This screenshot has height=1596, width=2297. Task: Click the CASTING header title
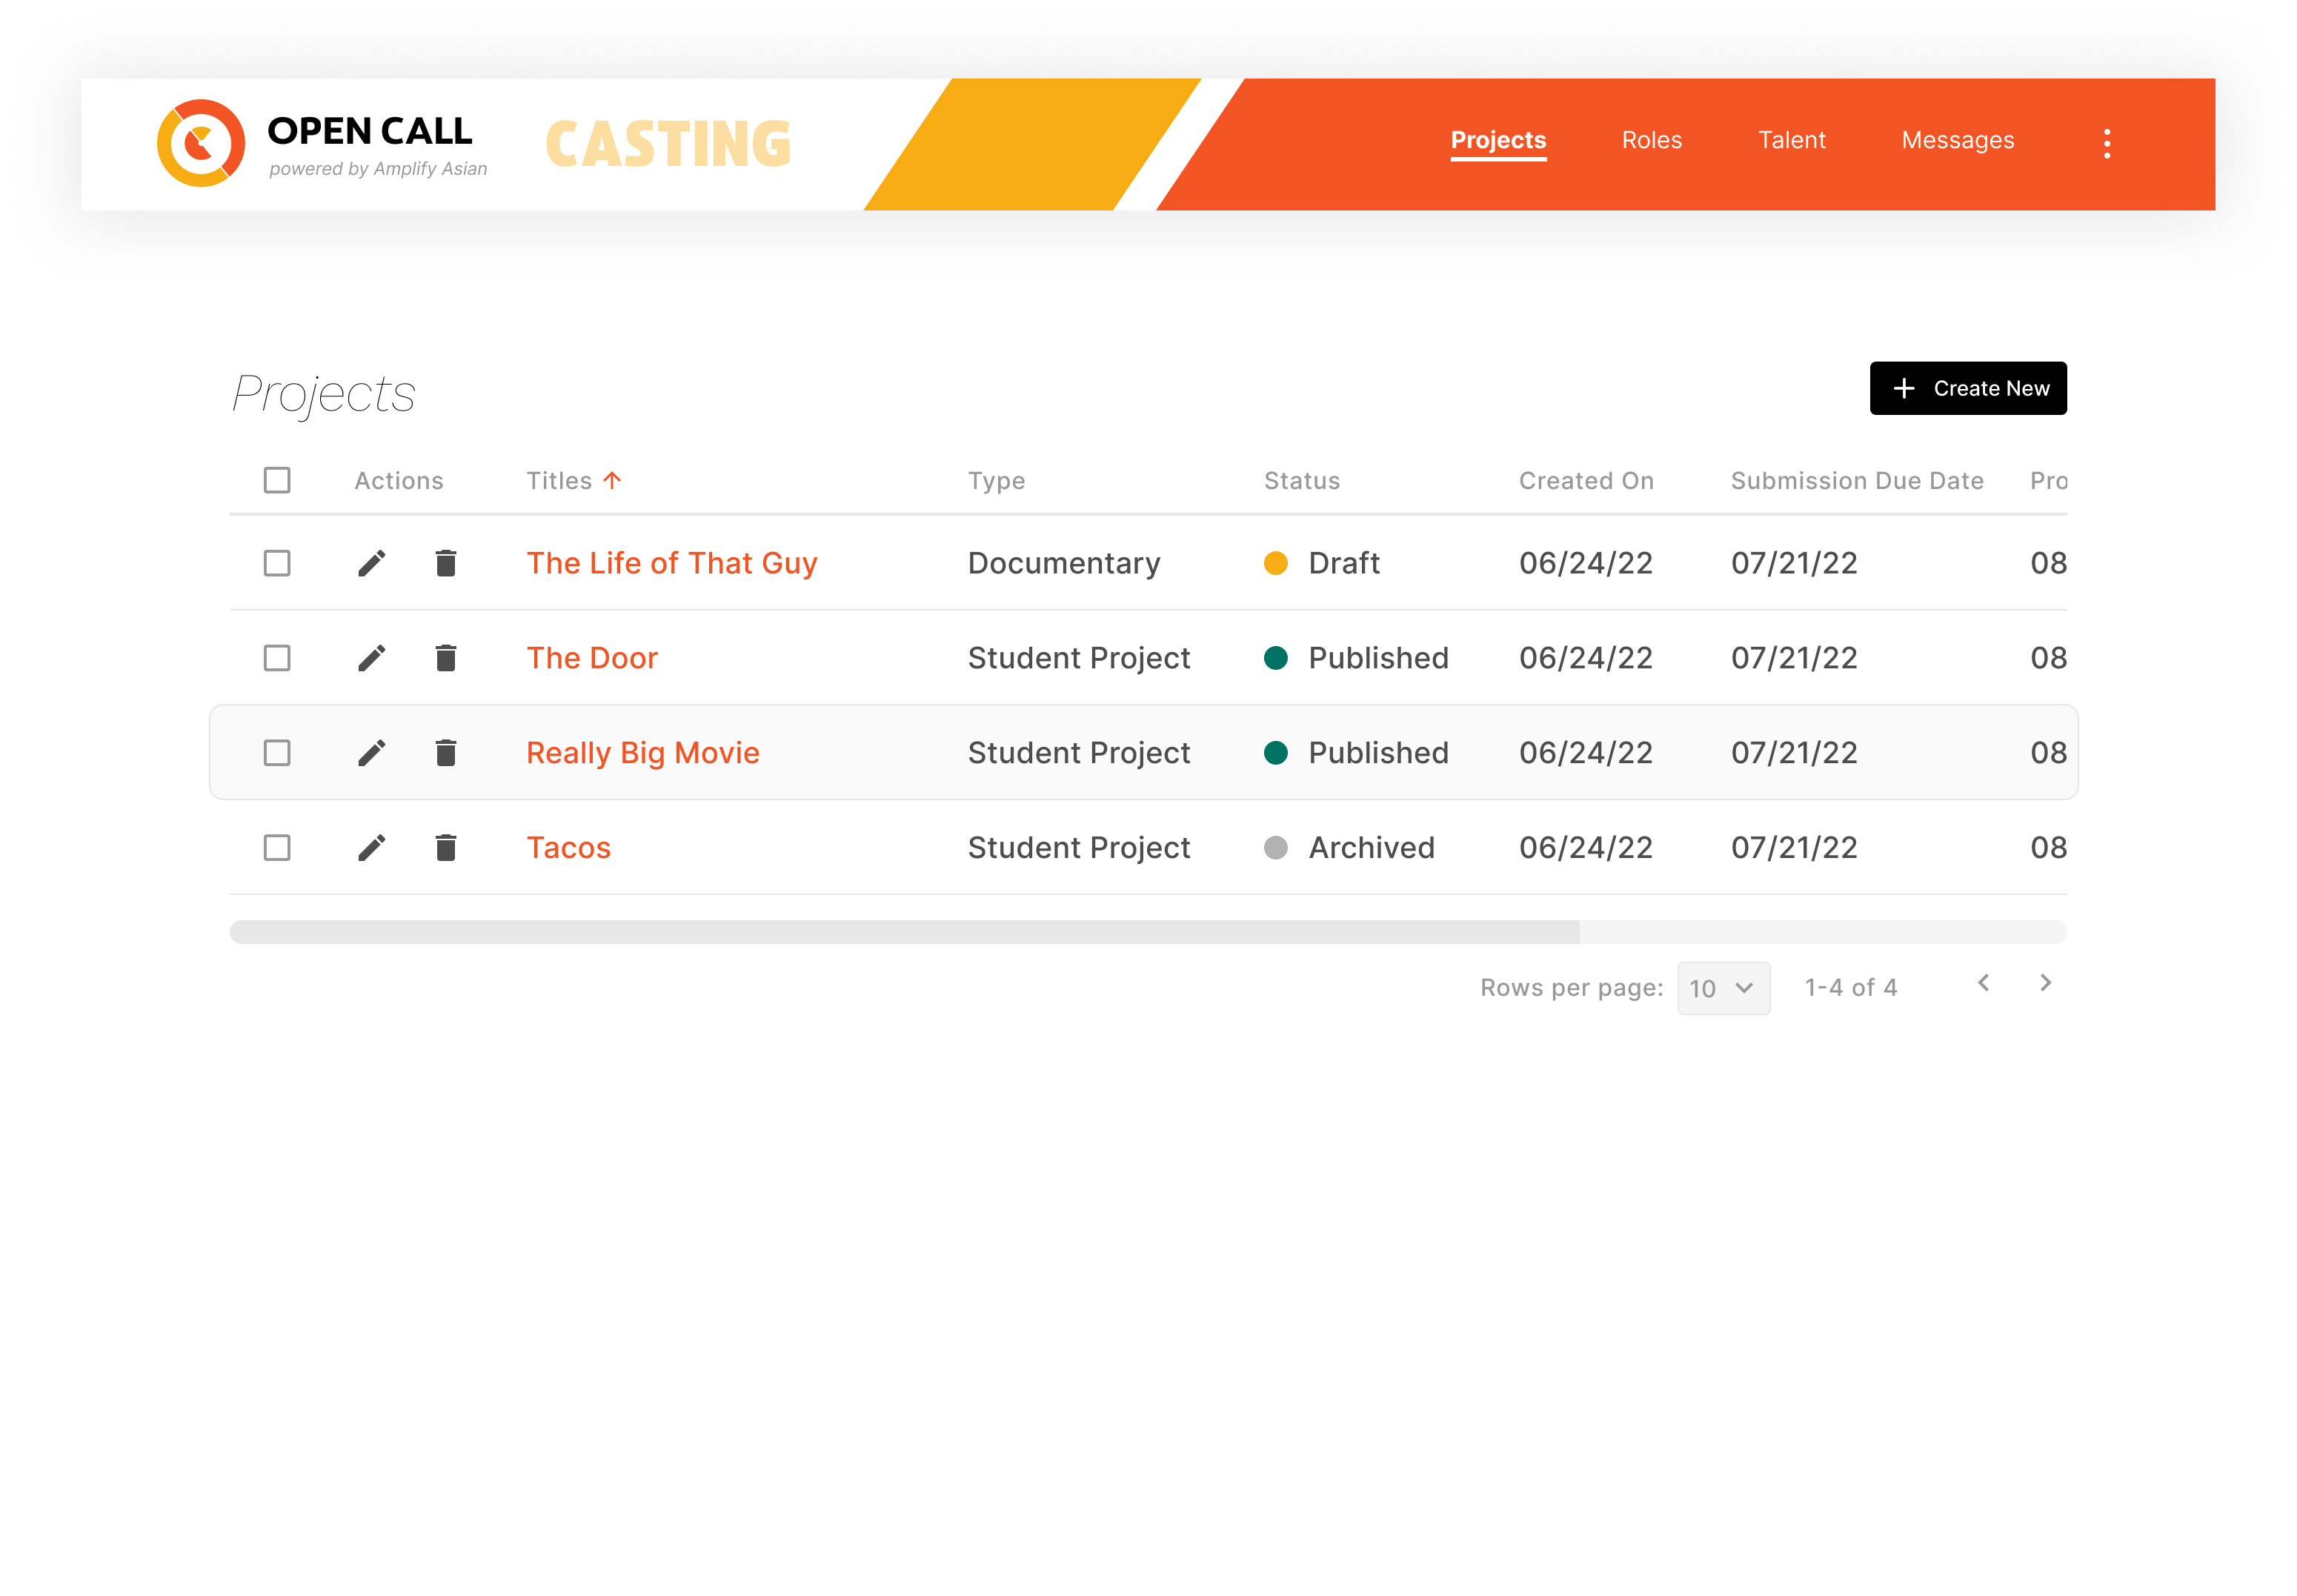pyautogui.click(x=668, y=144)
